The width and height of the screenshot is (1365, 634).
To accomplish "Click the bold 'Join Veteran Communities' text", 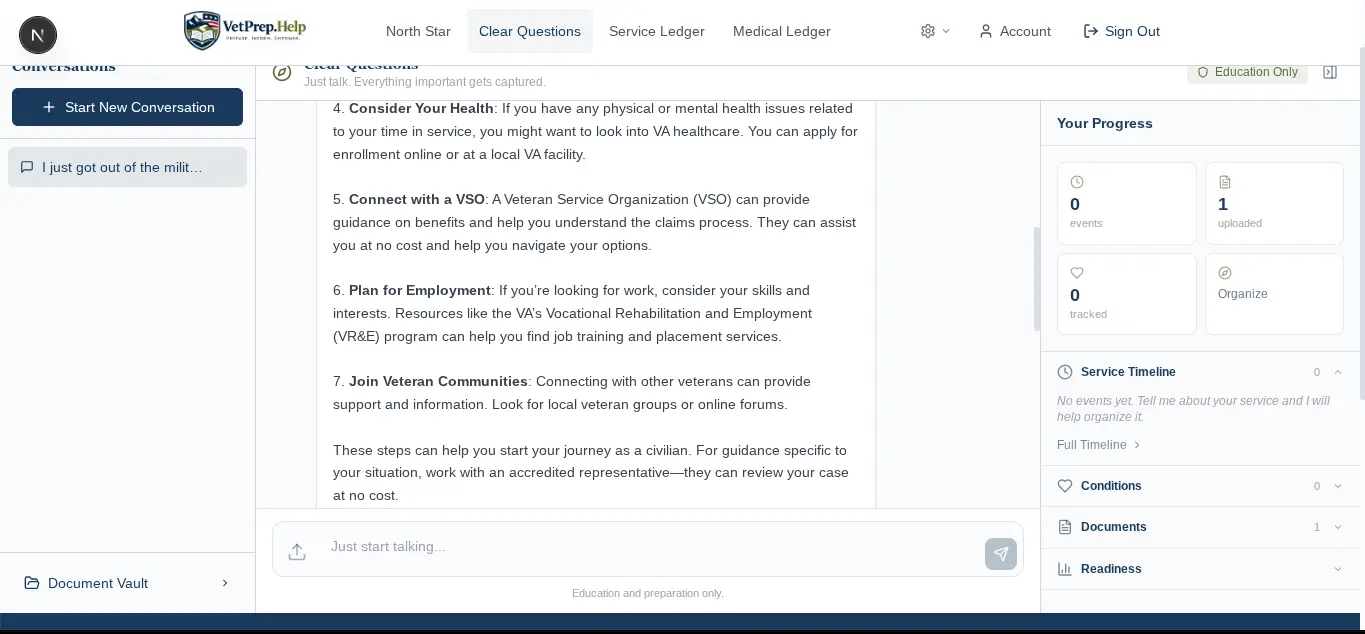I will pos(438,381).
